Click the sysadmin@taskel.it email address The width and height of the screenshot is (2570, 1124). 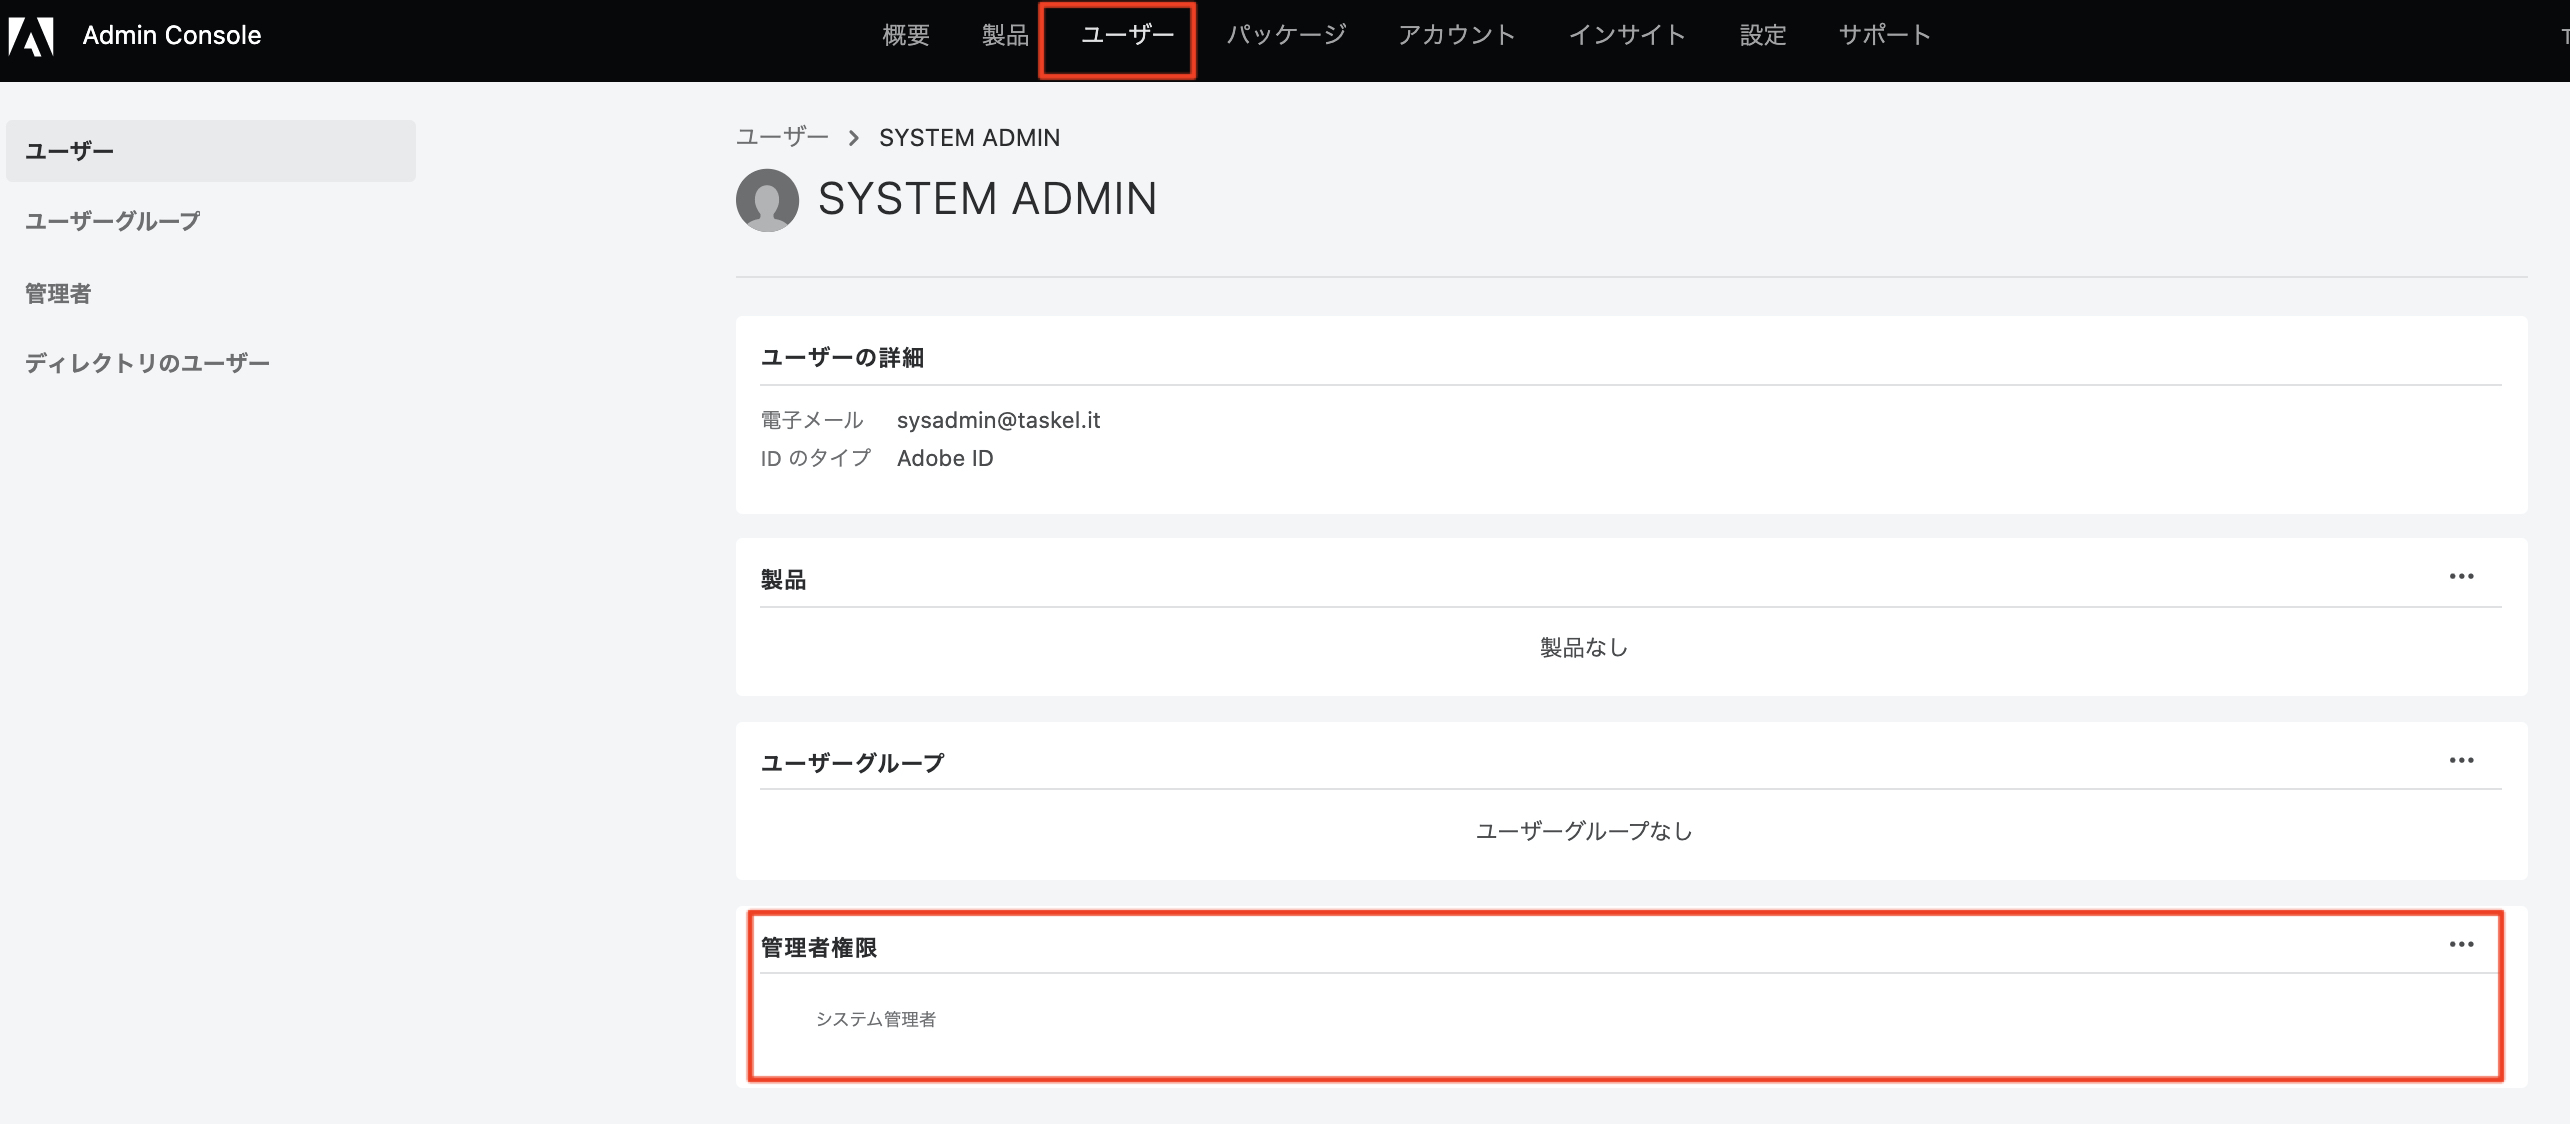coord(998,420)
